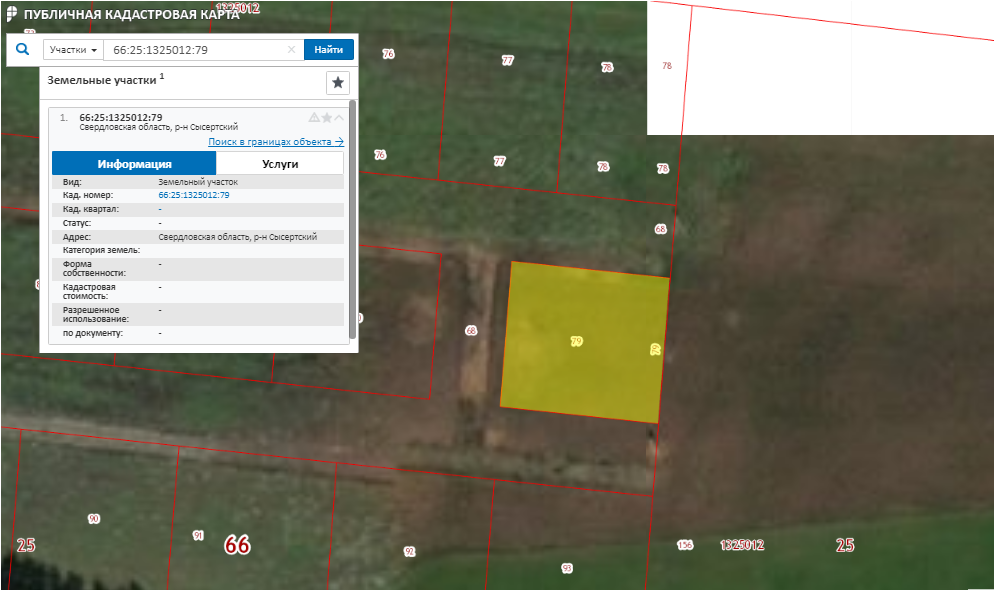The image size is (995, 591).
Task: Open the Участки search type dropdown
Action: 73,50
